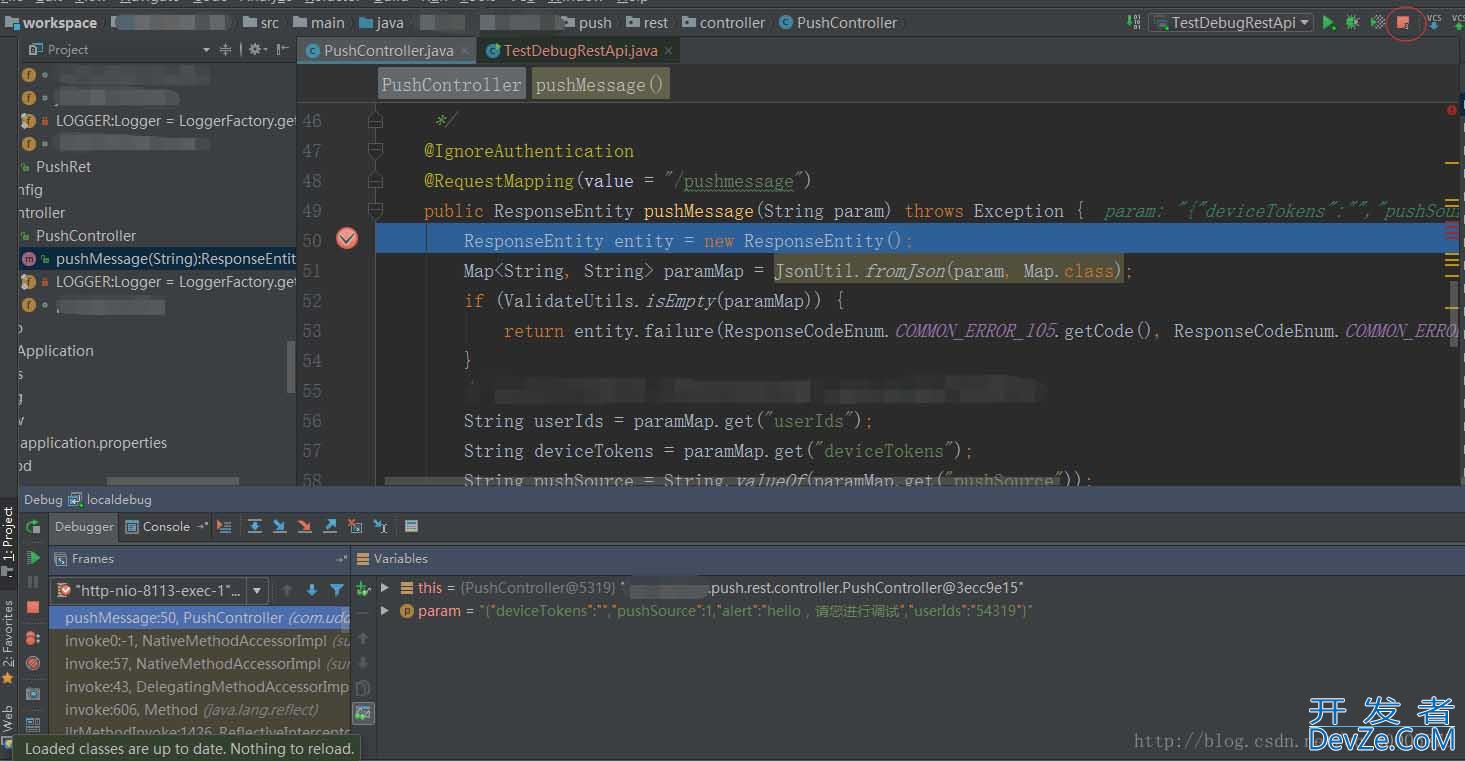Click the Evaluate Expression calculator icon
This screenshot has height=761, width=1465.
click(x=411, y=526)
